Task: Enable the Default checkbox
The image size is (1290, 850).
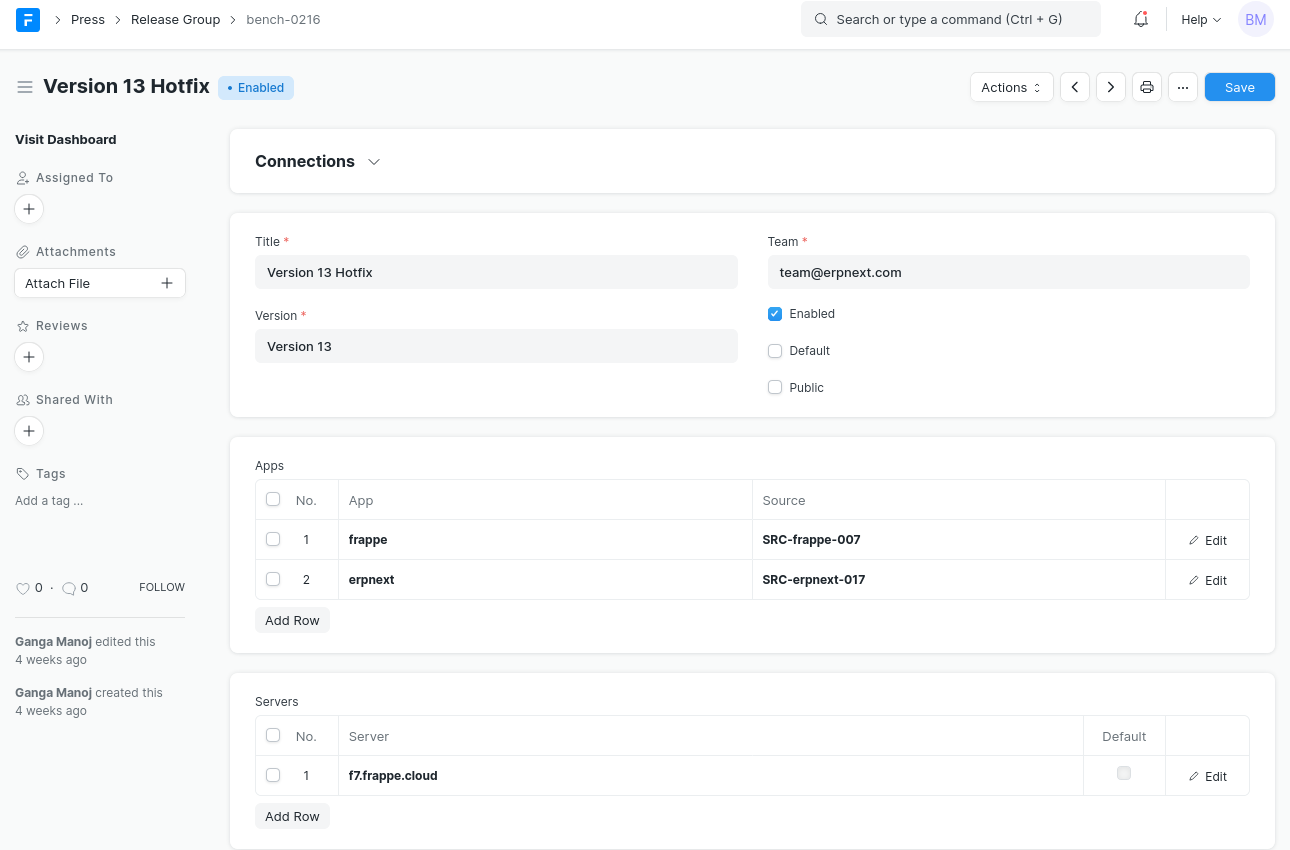Action: pos(775,351)
